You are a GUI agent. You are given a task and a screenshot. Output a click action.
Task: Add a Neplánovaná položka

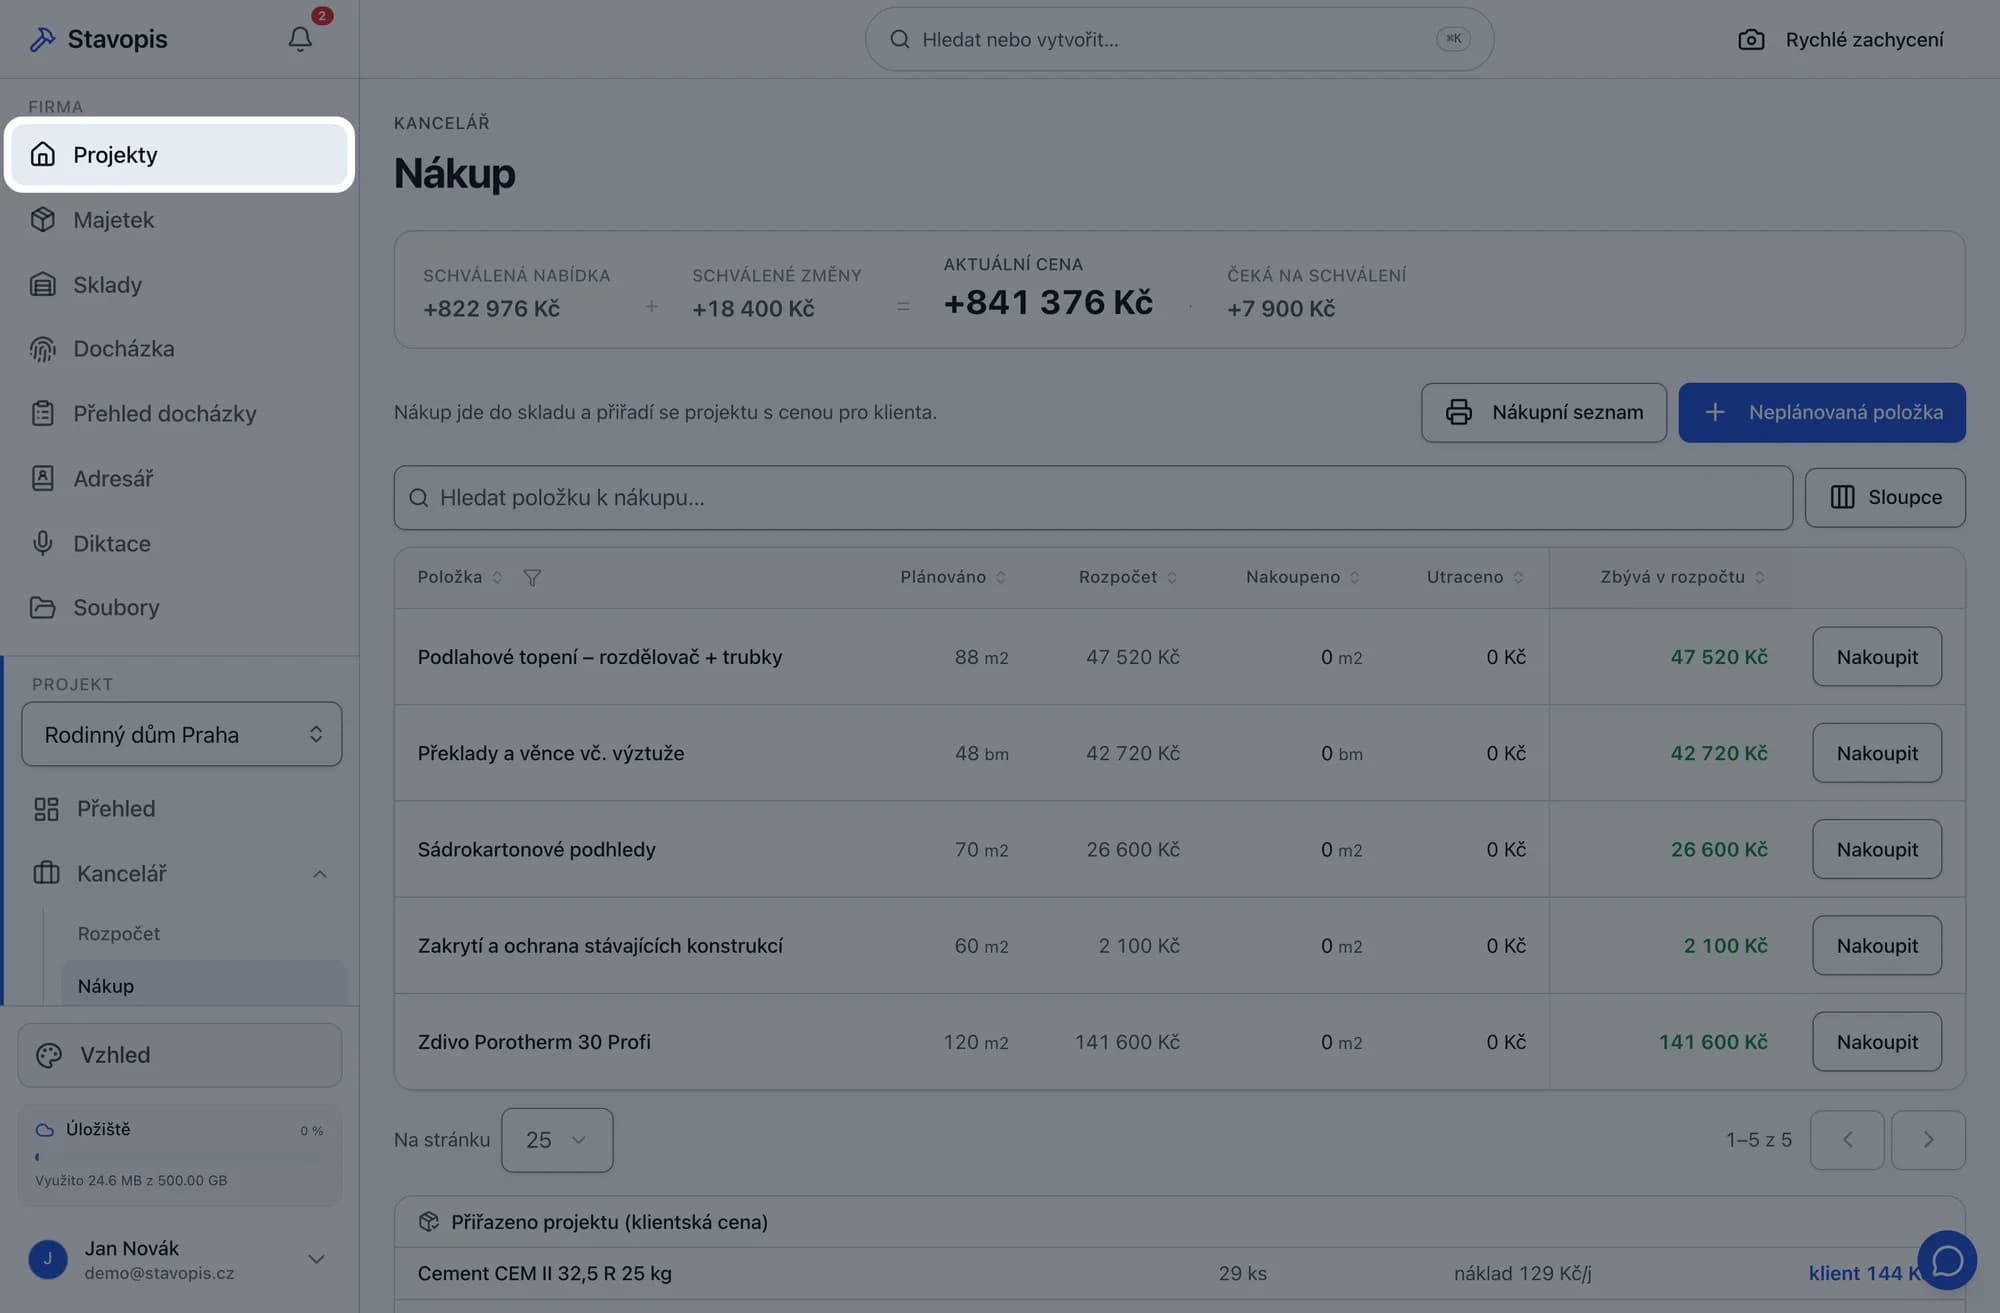[x=1822, y=413]
